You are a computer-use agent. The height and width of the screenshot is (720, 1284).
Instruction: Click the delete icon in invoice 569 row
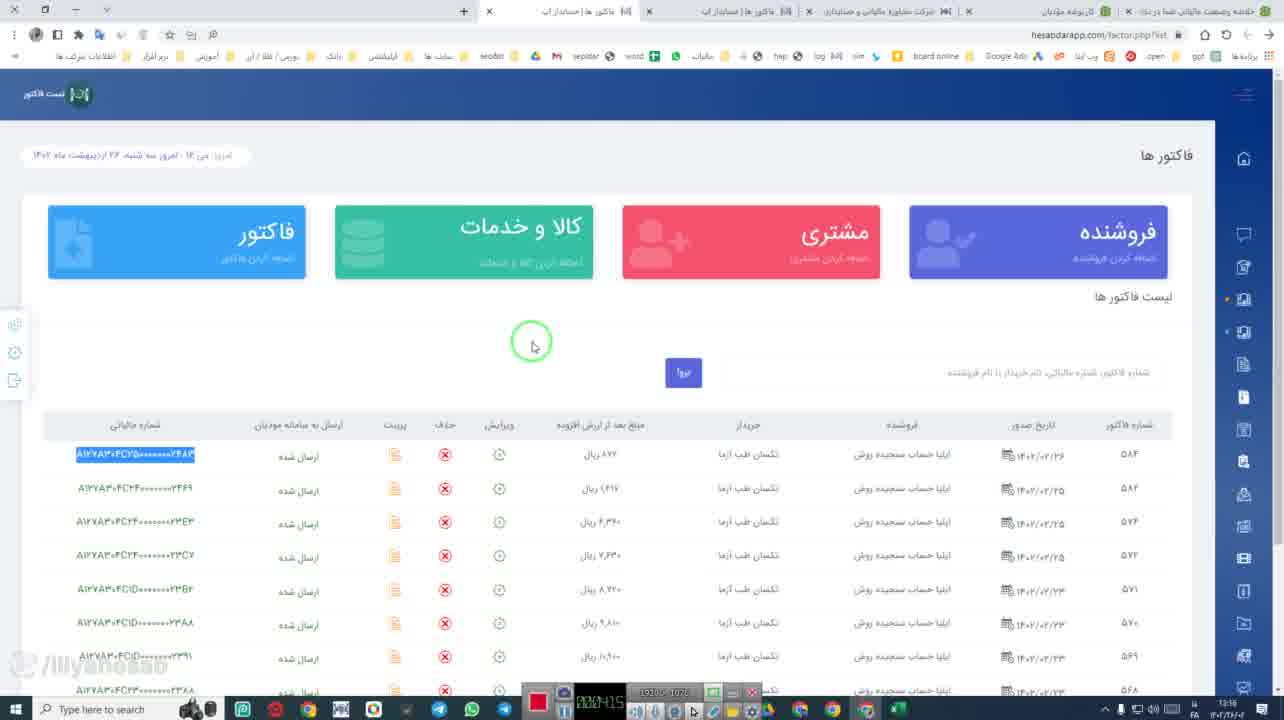(445, 658)
